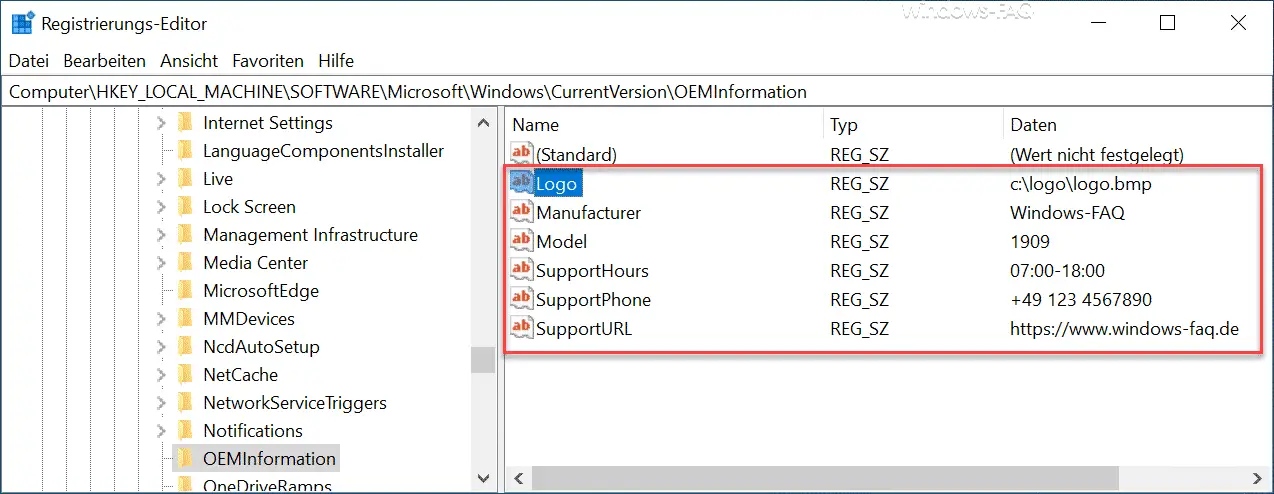Screen dimensions: 1274x494
Task: Click the Manufacturer value's string icon
Action: pos(522,212)
